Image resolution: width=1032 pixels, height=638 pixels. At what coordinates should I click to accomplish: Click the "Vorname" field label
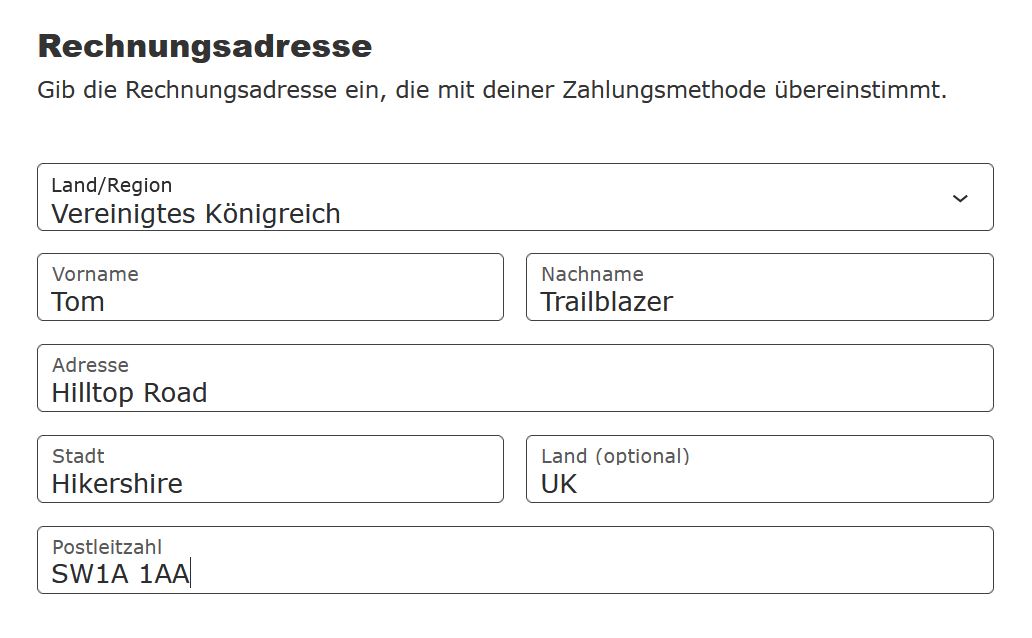point(95,274)
